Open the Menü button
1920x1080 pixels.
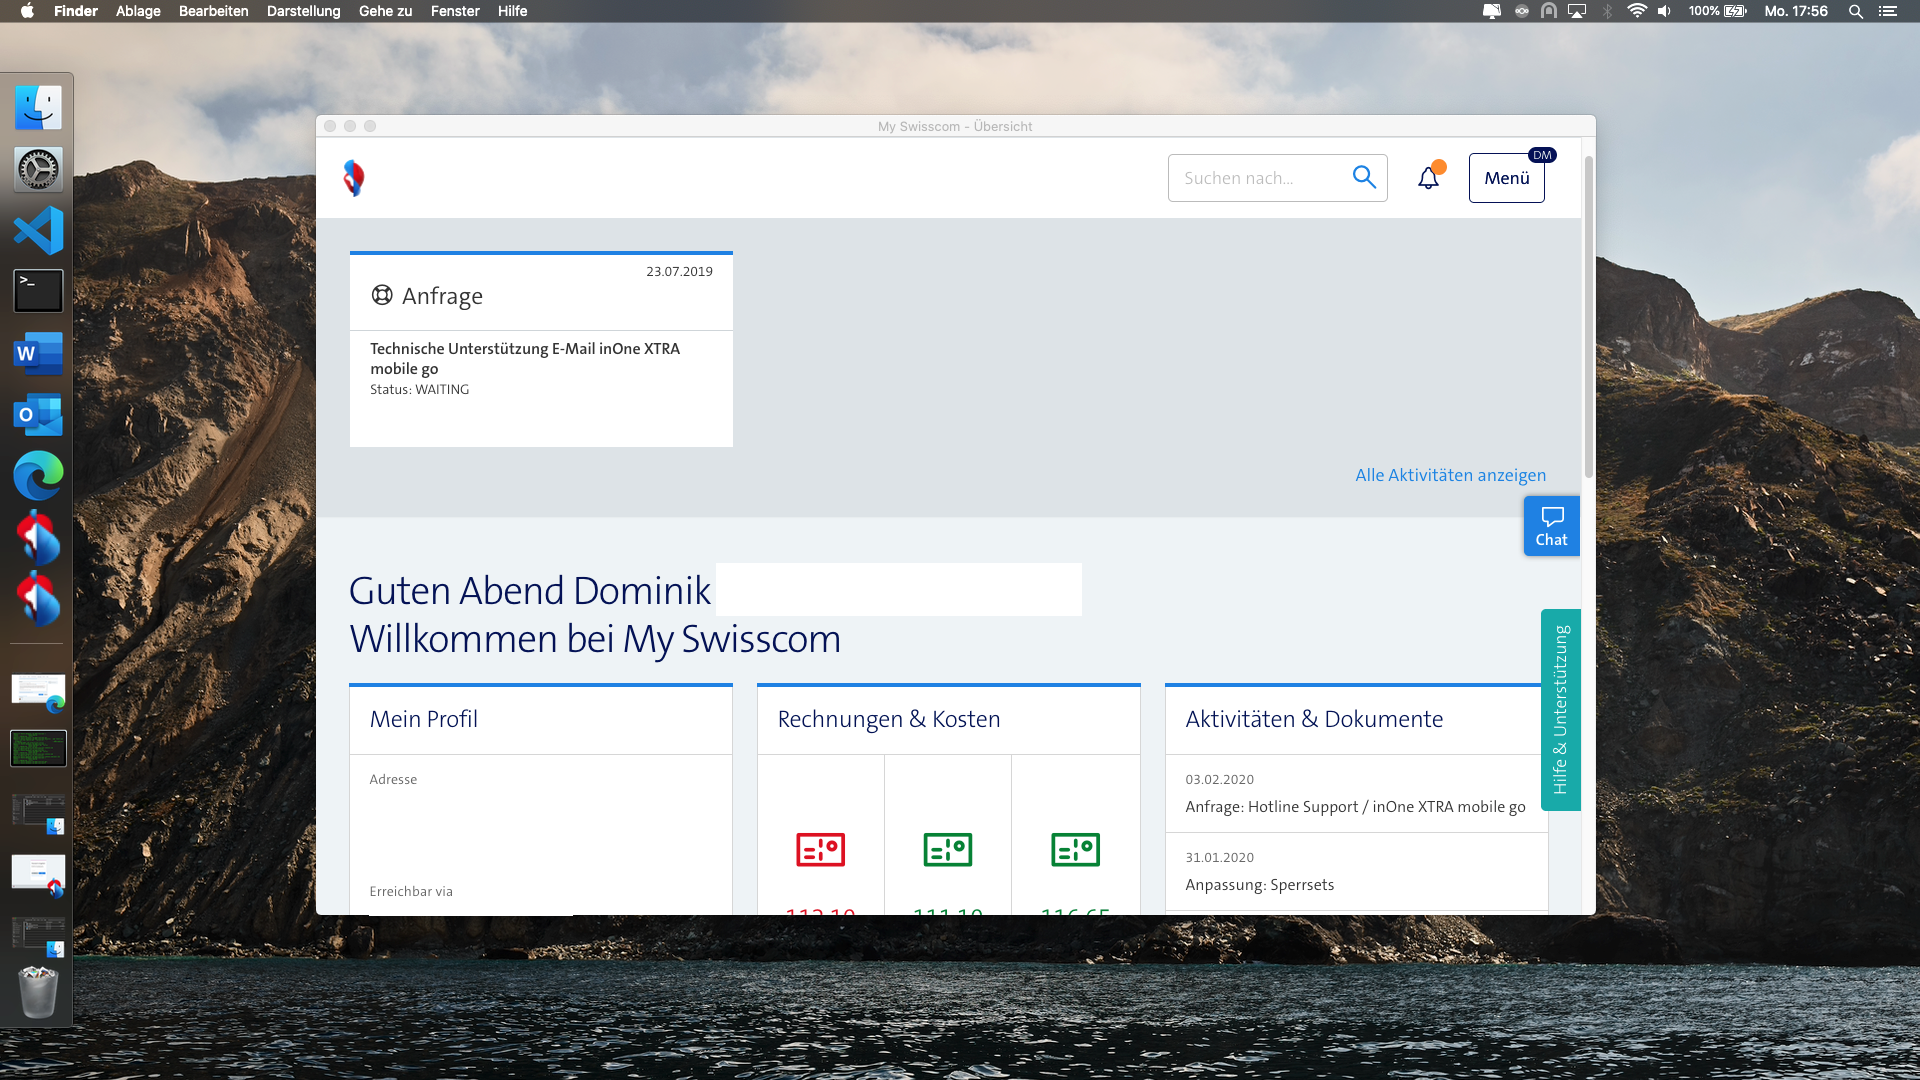[1506, 178]
